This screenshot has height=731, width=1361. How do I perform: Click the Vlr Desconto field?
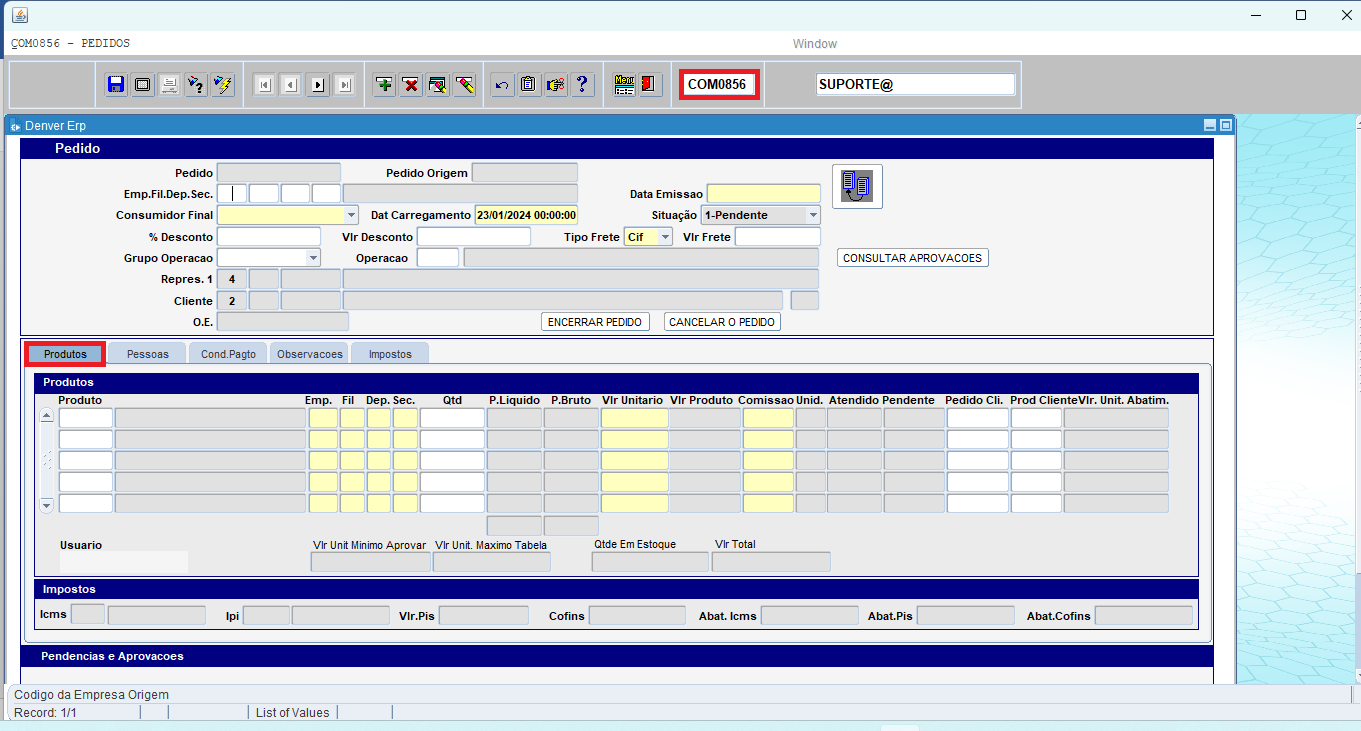pos(474,237)
